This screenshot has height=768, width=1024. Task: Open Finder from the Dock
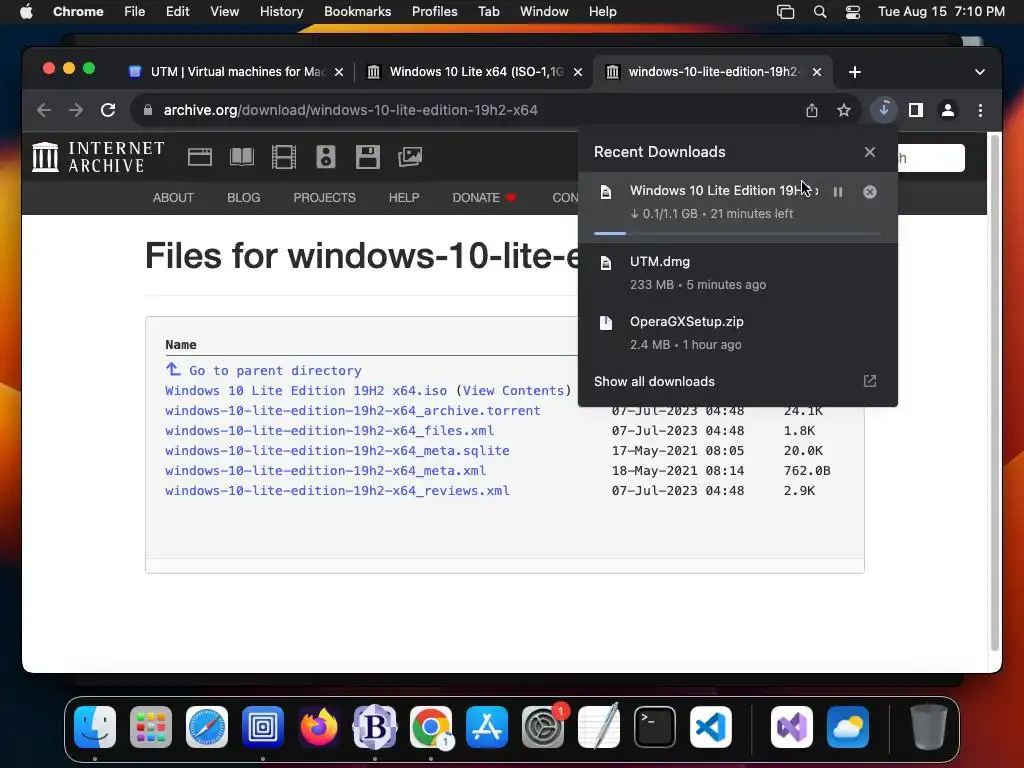95,727
